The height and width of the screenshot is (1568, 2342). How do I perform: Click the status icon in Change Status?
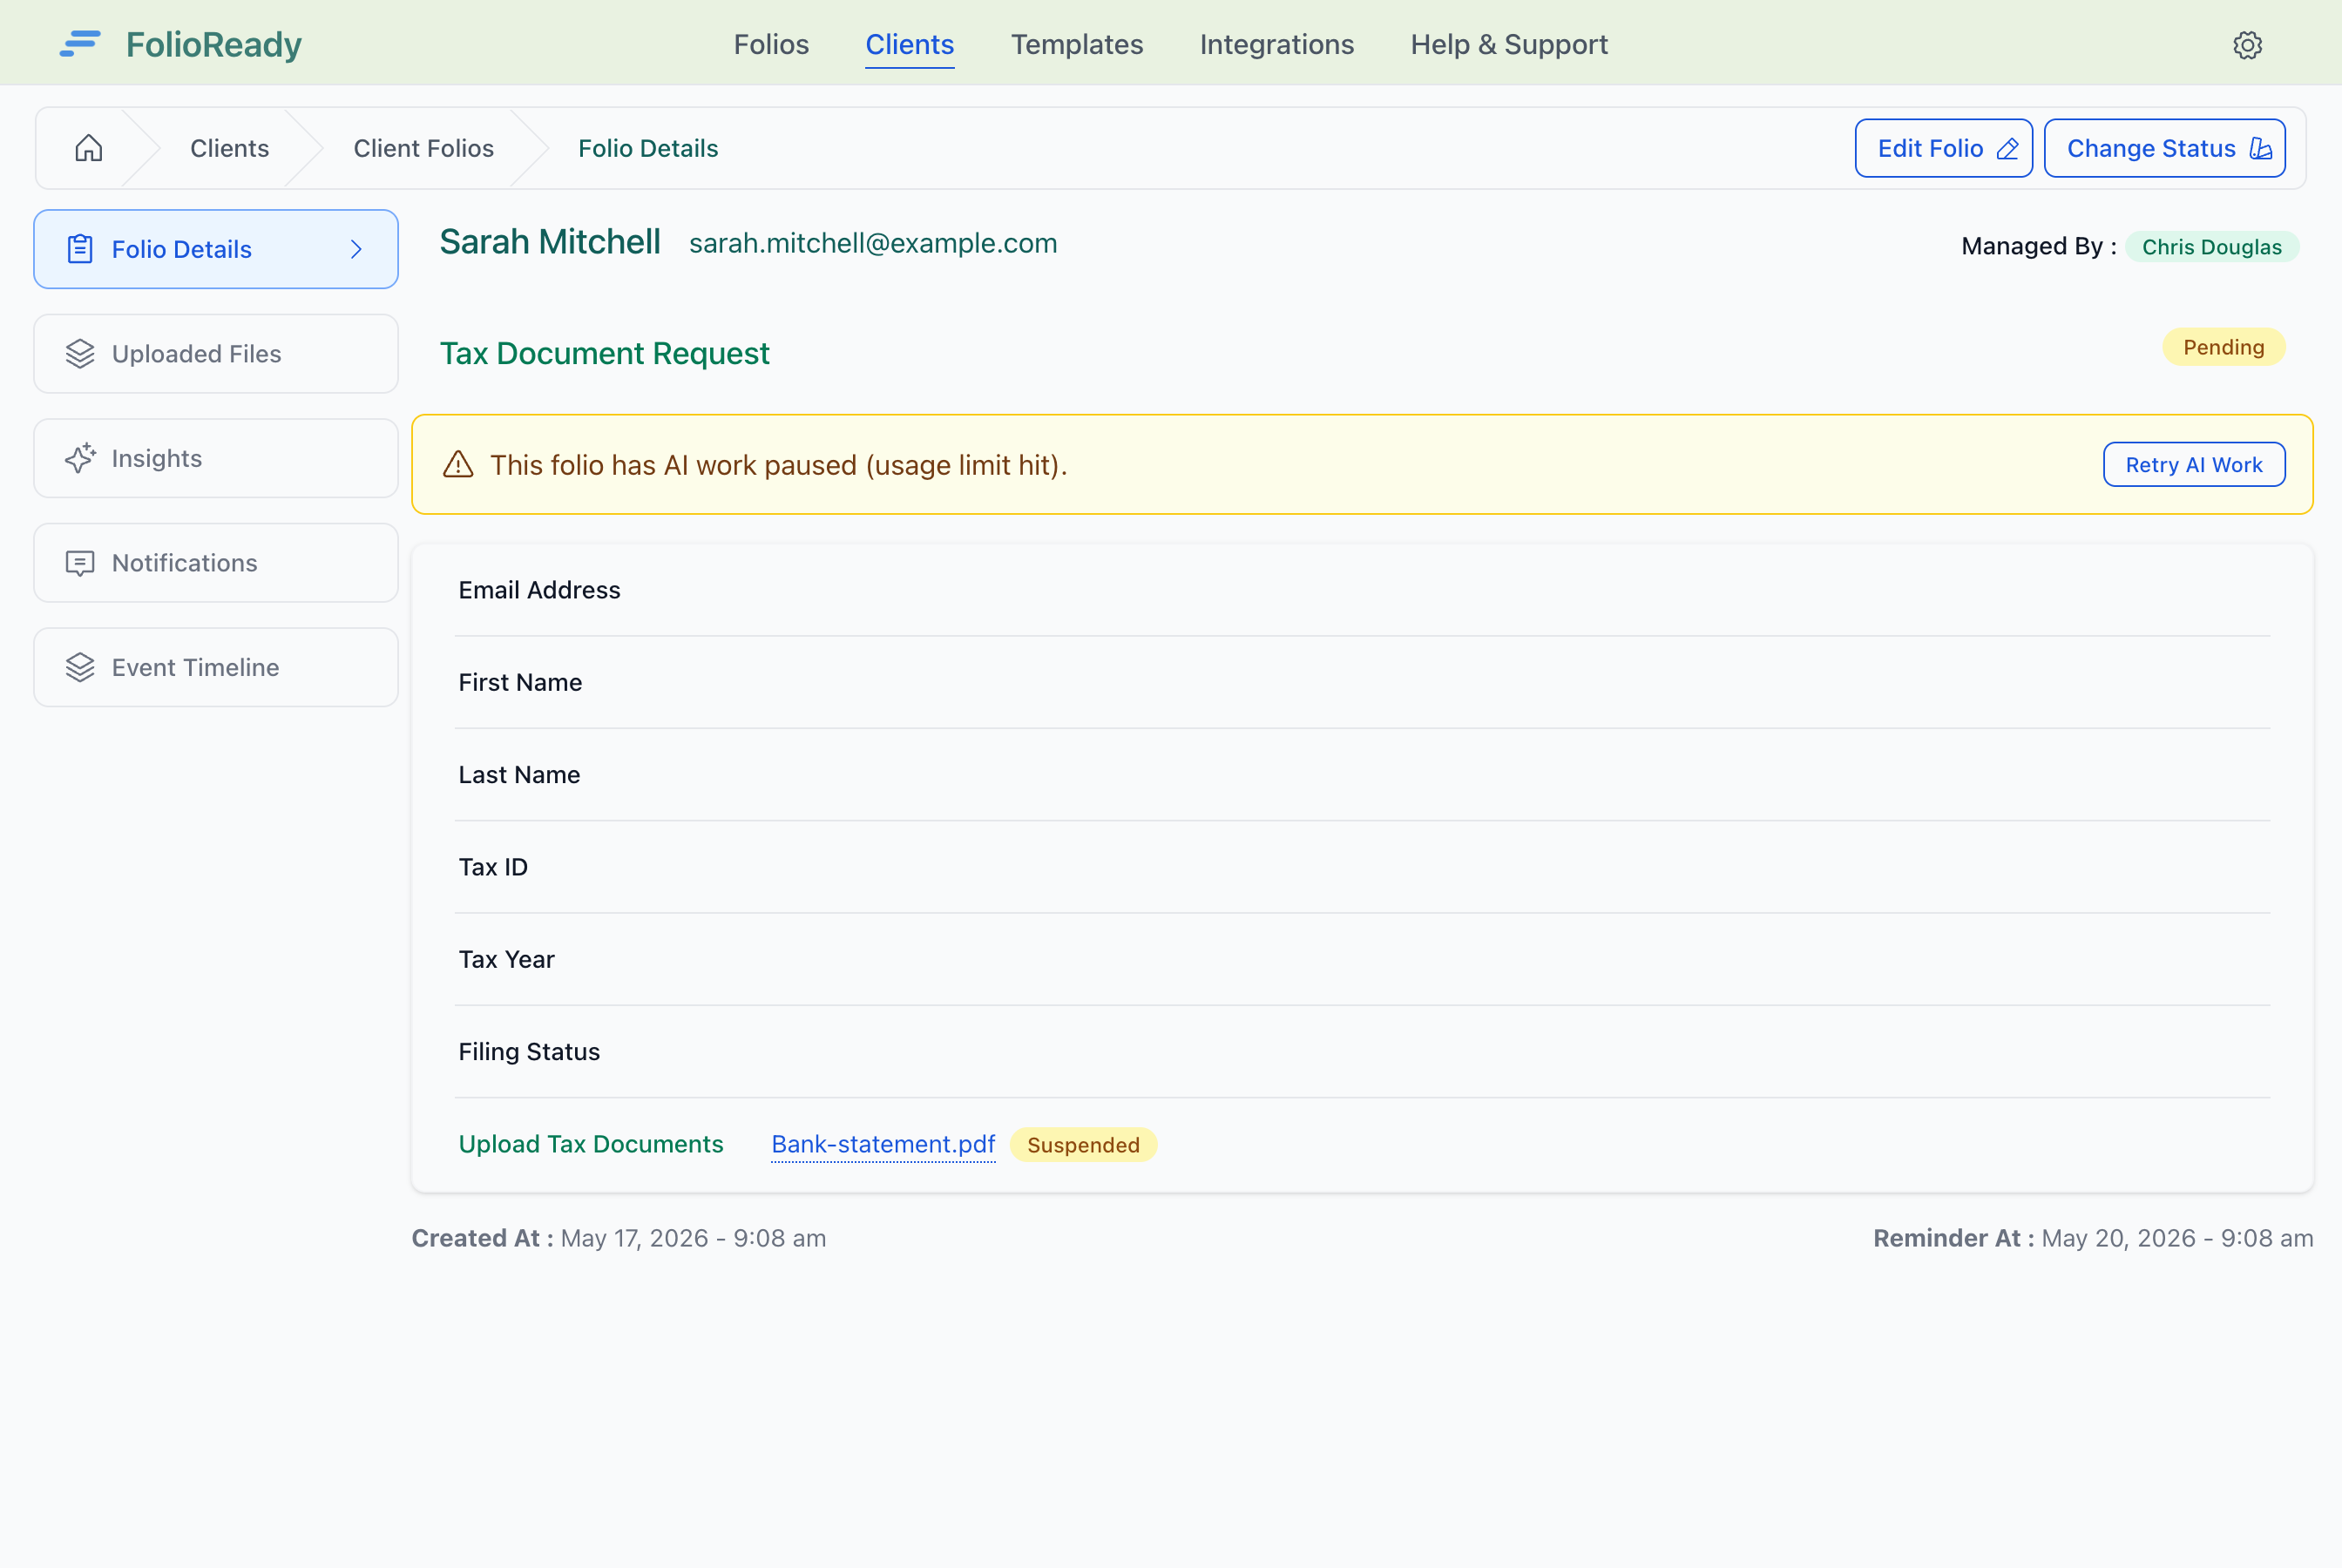pos(2261,149)
